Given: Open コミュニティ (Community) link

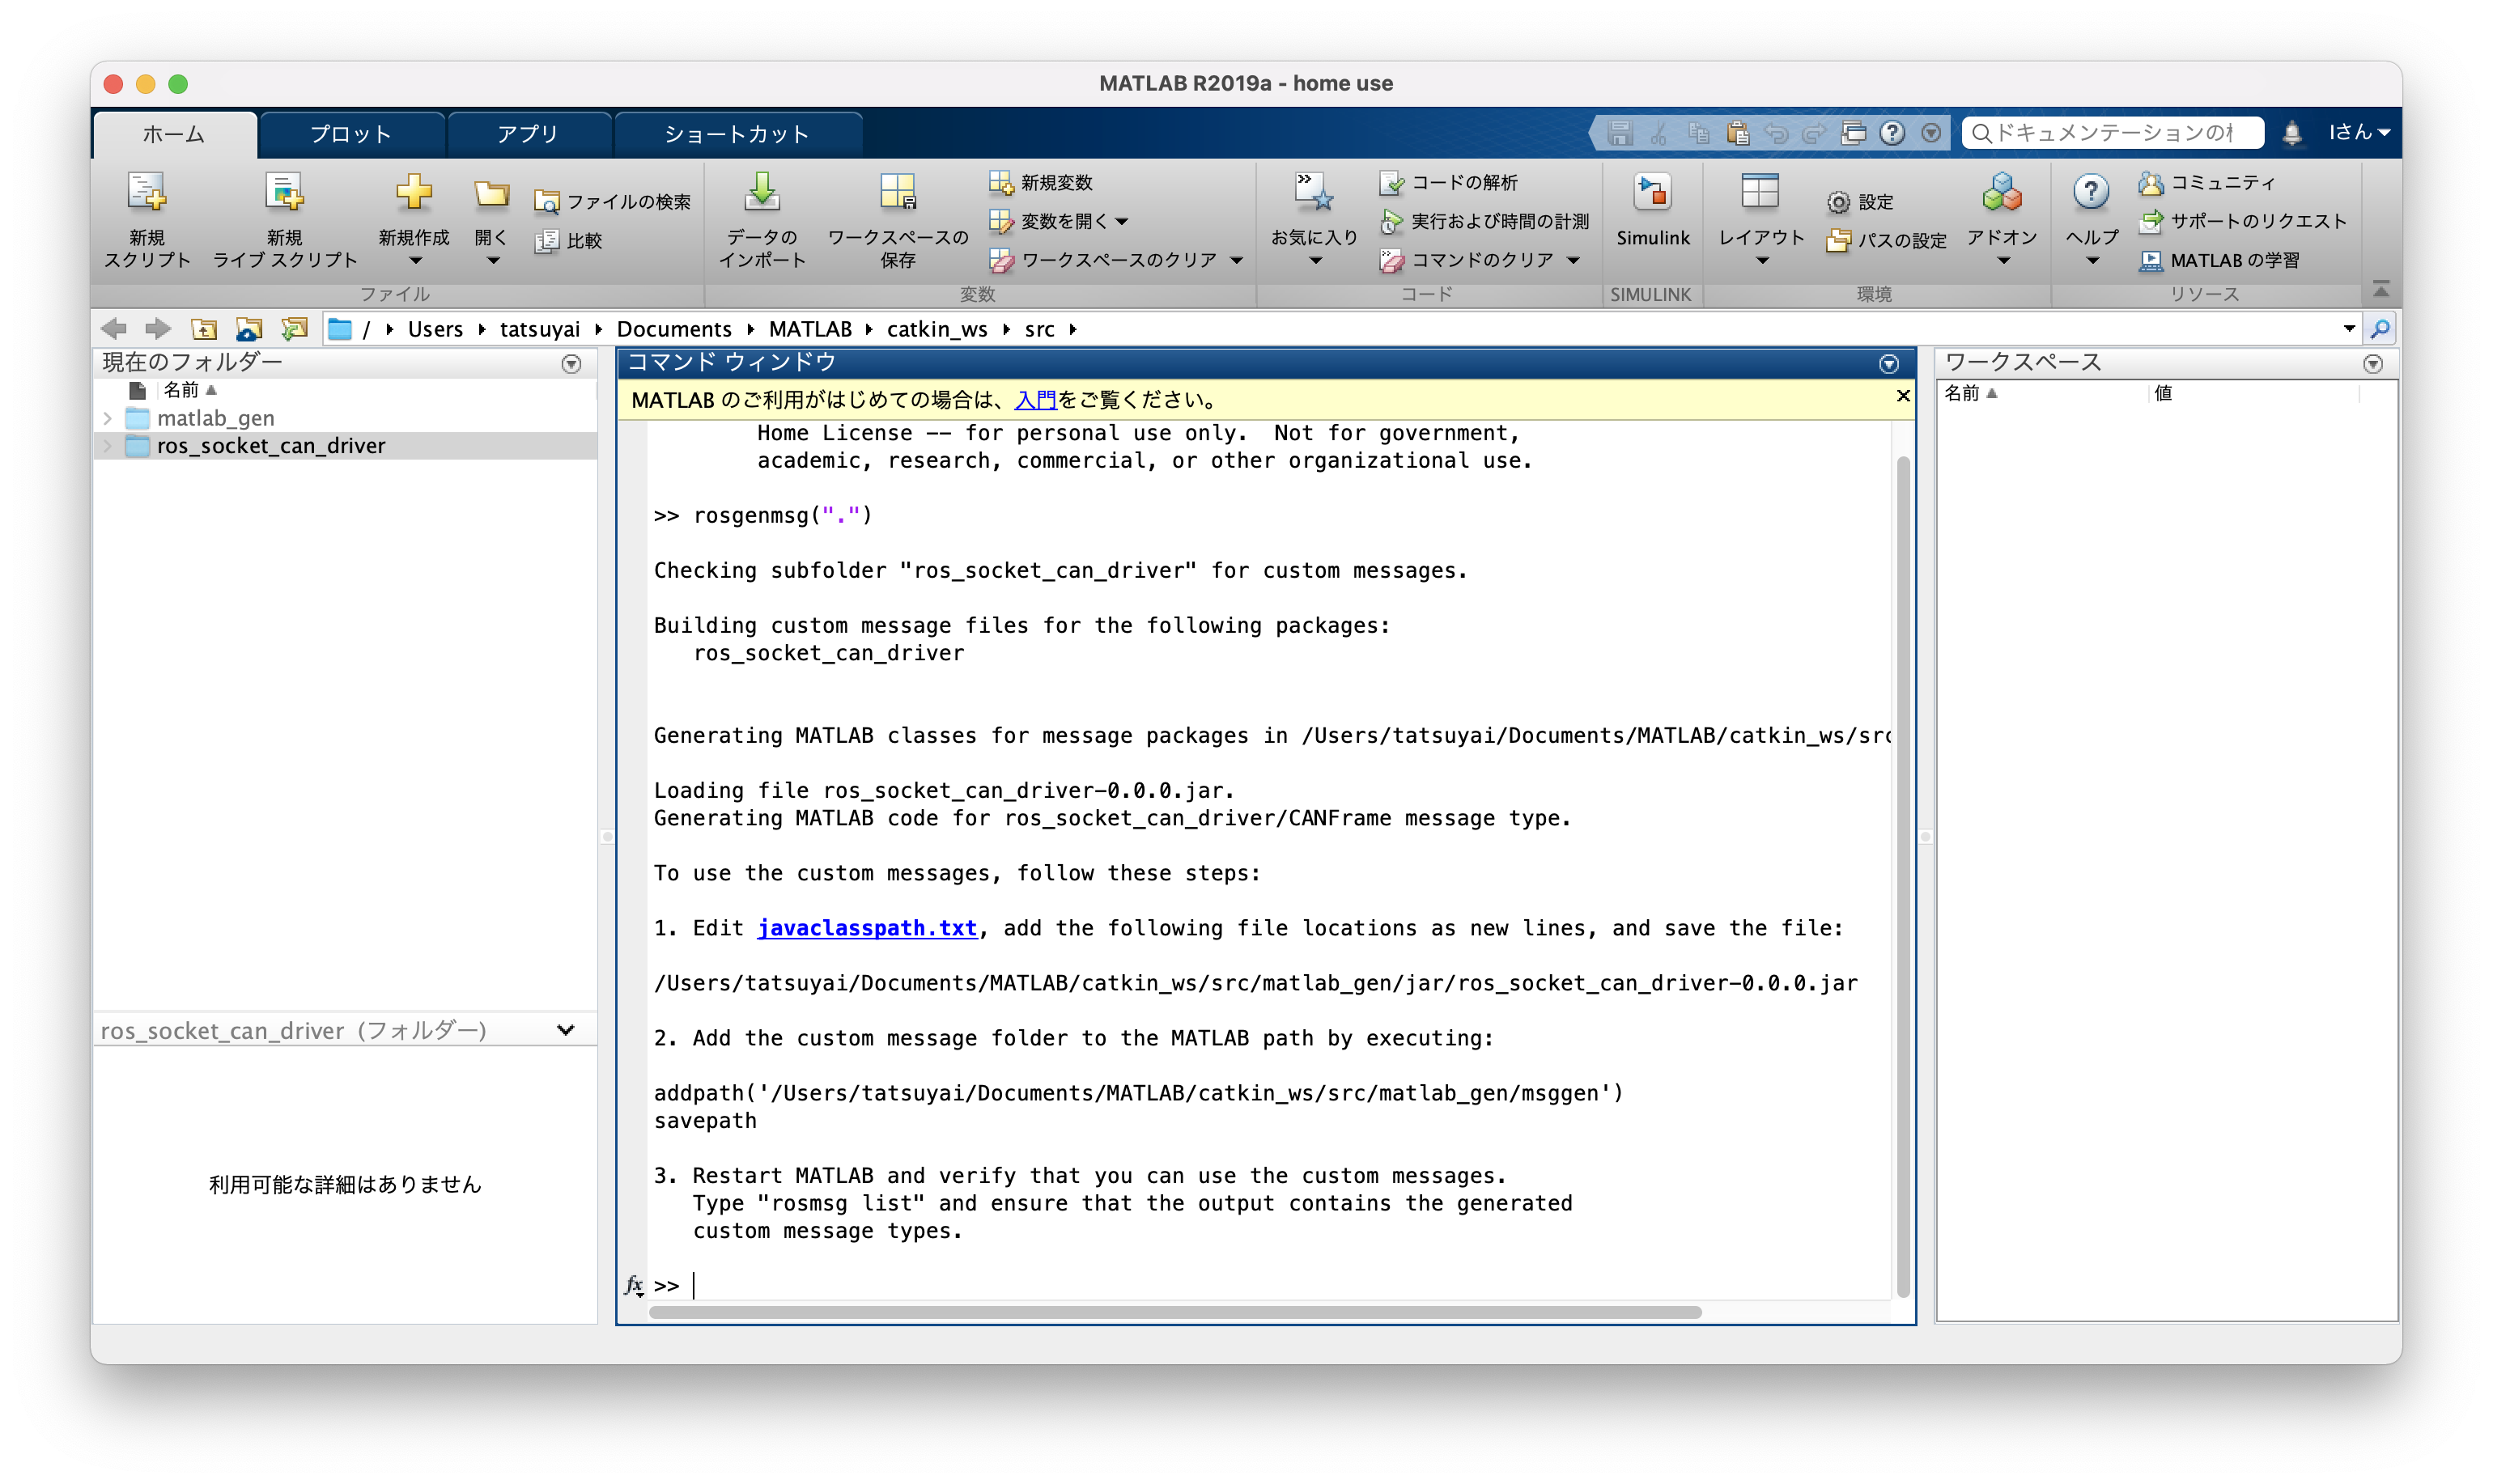Looking at the screenshot, I should tap(2207, 182).
